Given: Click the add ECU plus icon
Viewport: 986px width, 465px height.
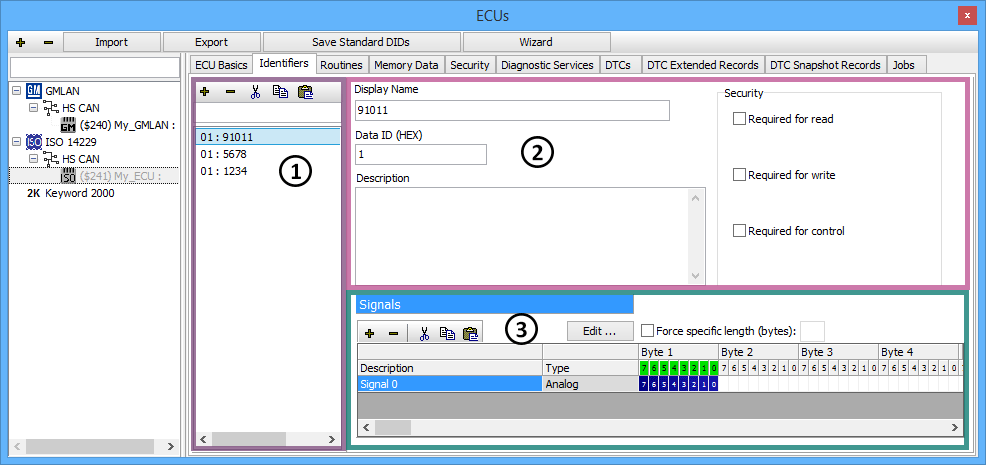Looking at the screenshot, I should pos(20,42).
